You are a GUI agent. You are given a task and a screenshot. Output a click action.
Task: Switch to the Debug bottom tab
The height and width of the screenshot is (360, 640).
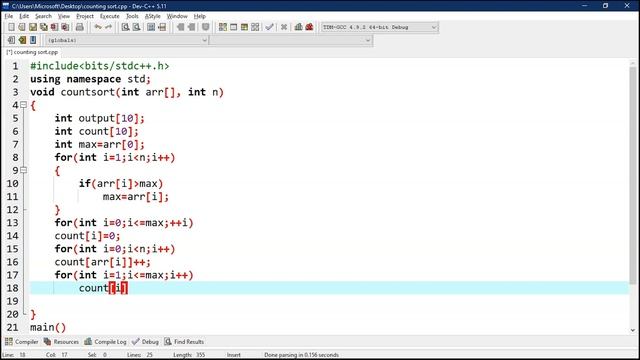coord(146,342)
